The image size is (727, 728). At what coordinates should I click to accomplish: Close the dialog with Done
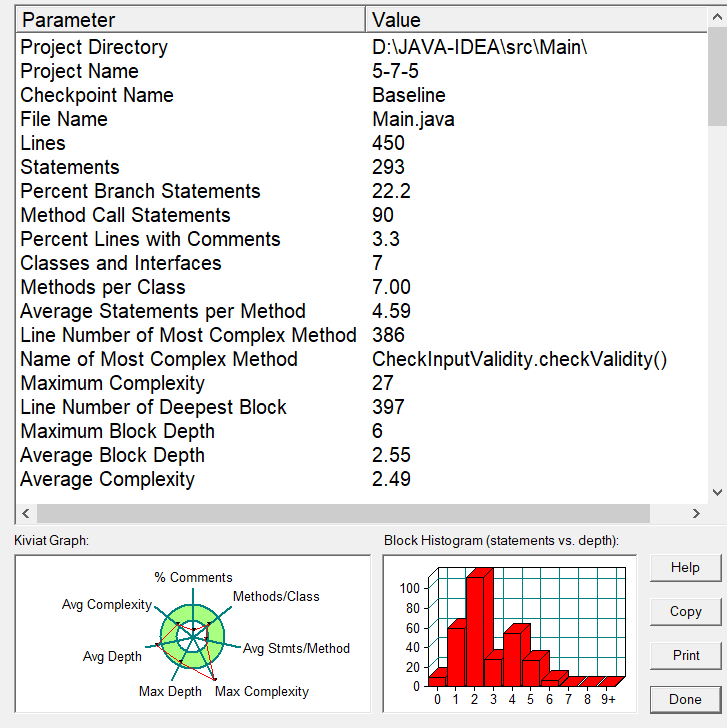686,699
